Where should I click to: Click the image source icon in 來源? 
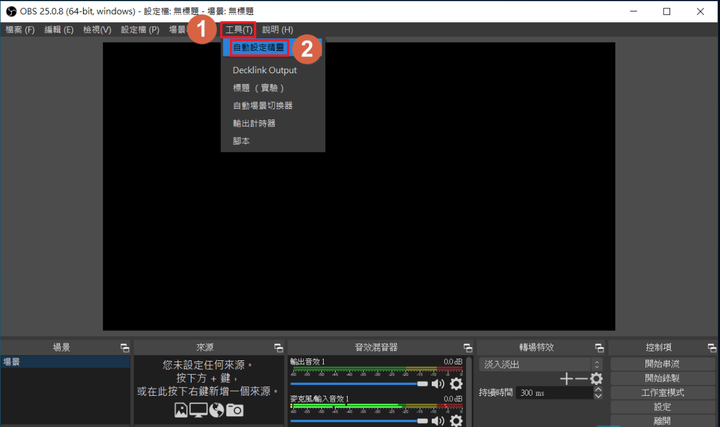coord(181,410)
